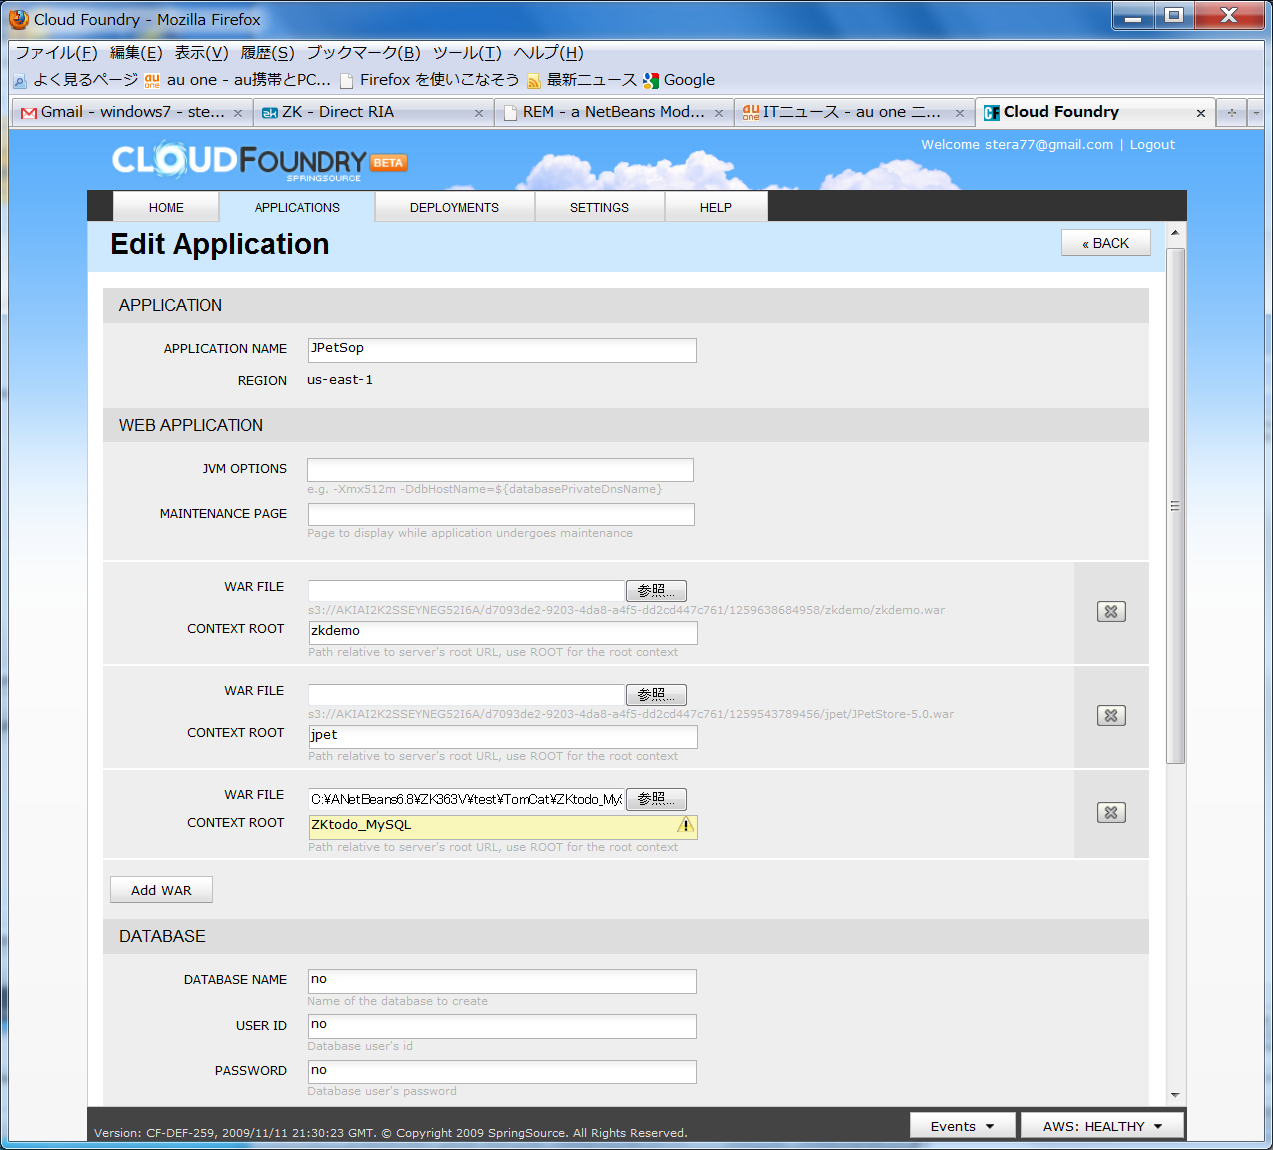The image size is (1273, 1150).
Task: Click the us-east-1 region text
Action: click(340, 380)
